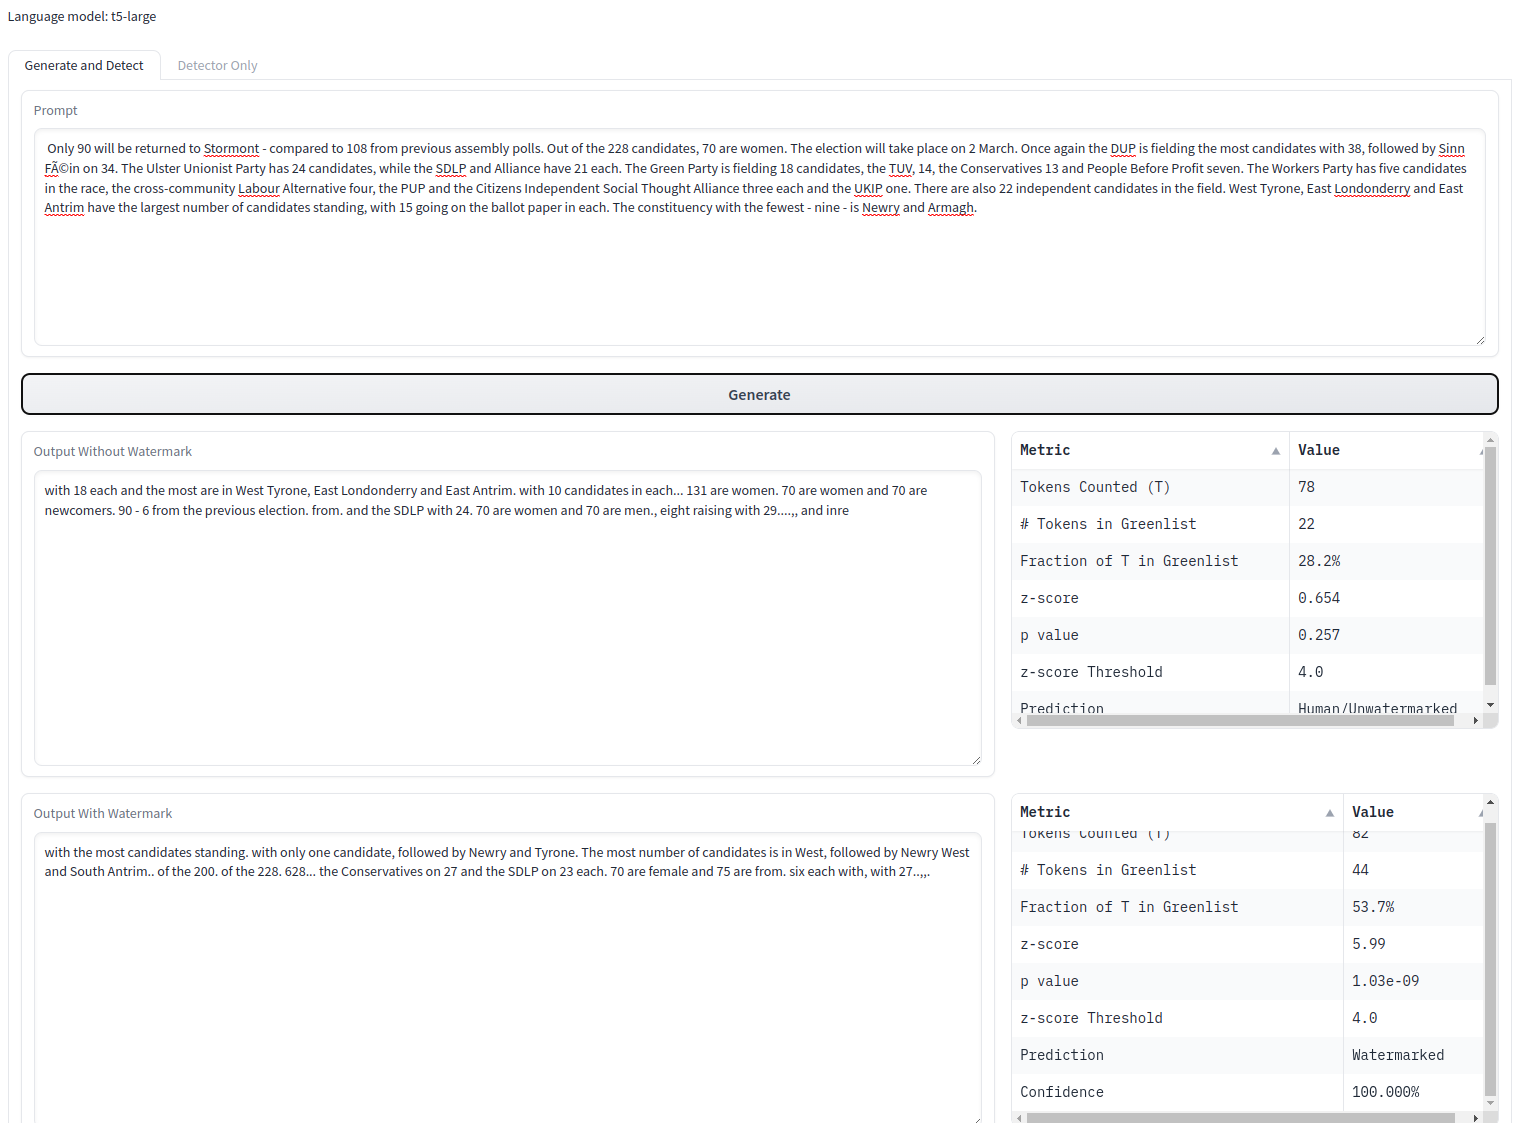The height and width of the screenshot is (1123, 1532).
Task: Click the p value 0.257
Action: [1319, 635]
